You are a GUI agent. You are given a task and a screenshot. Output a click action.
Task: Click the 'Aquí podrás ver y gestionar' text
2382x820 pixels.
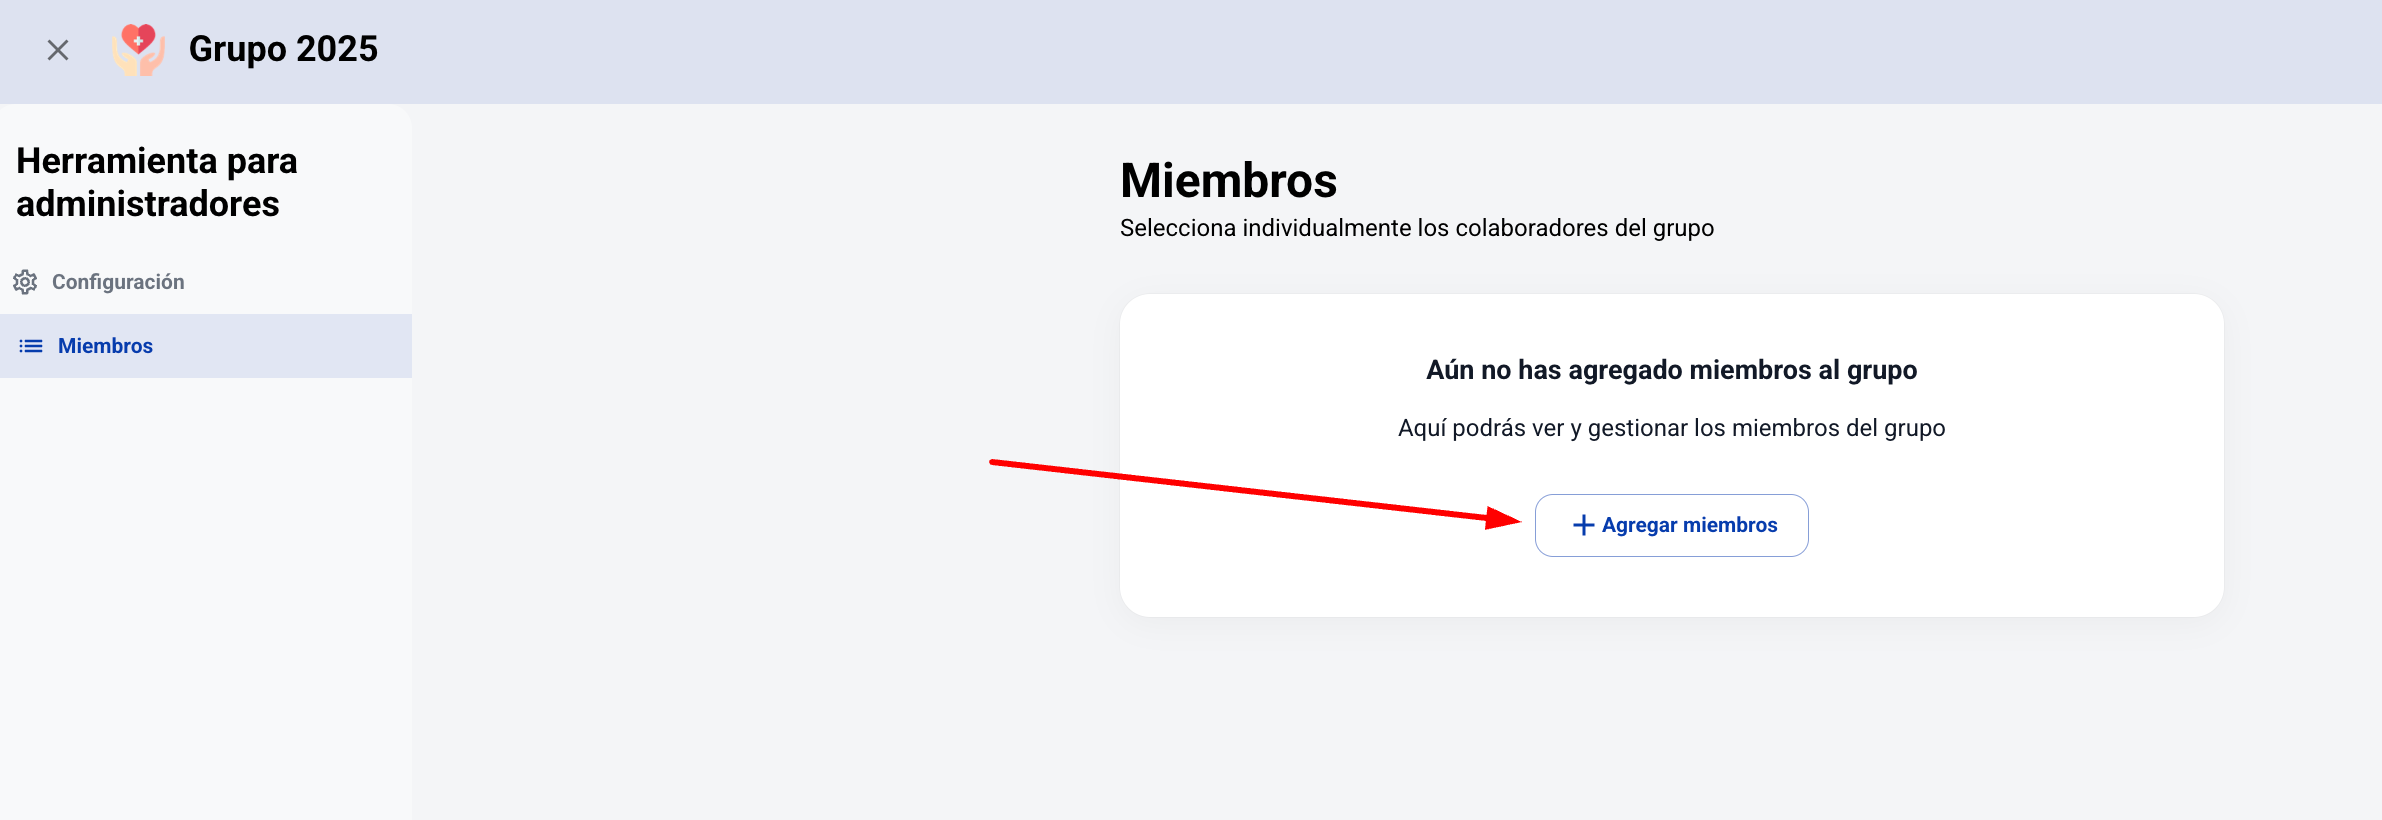1671,428
